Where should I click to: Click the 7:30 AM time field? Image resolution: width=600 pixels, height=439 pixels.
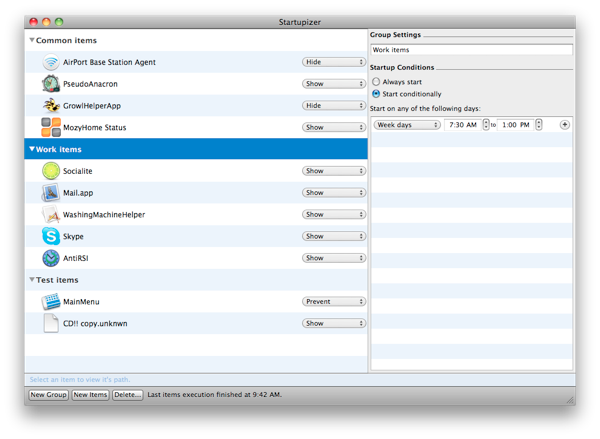point(463,125)
